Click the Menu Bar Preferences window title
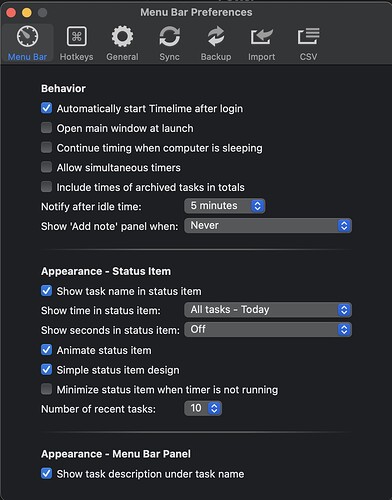Screen dimensions: 392x500 196,12
